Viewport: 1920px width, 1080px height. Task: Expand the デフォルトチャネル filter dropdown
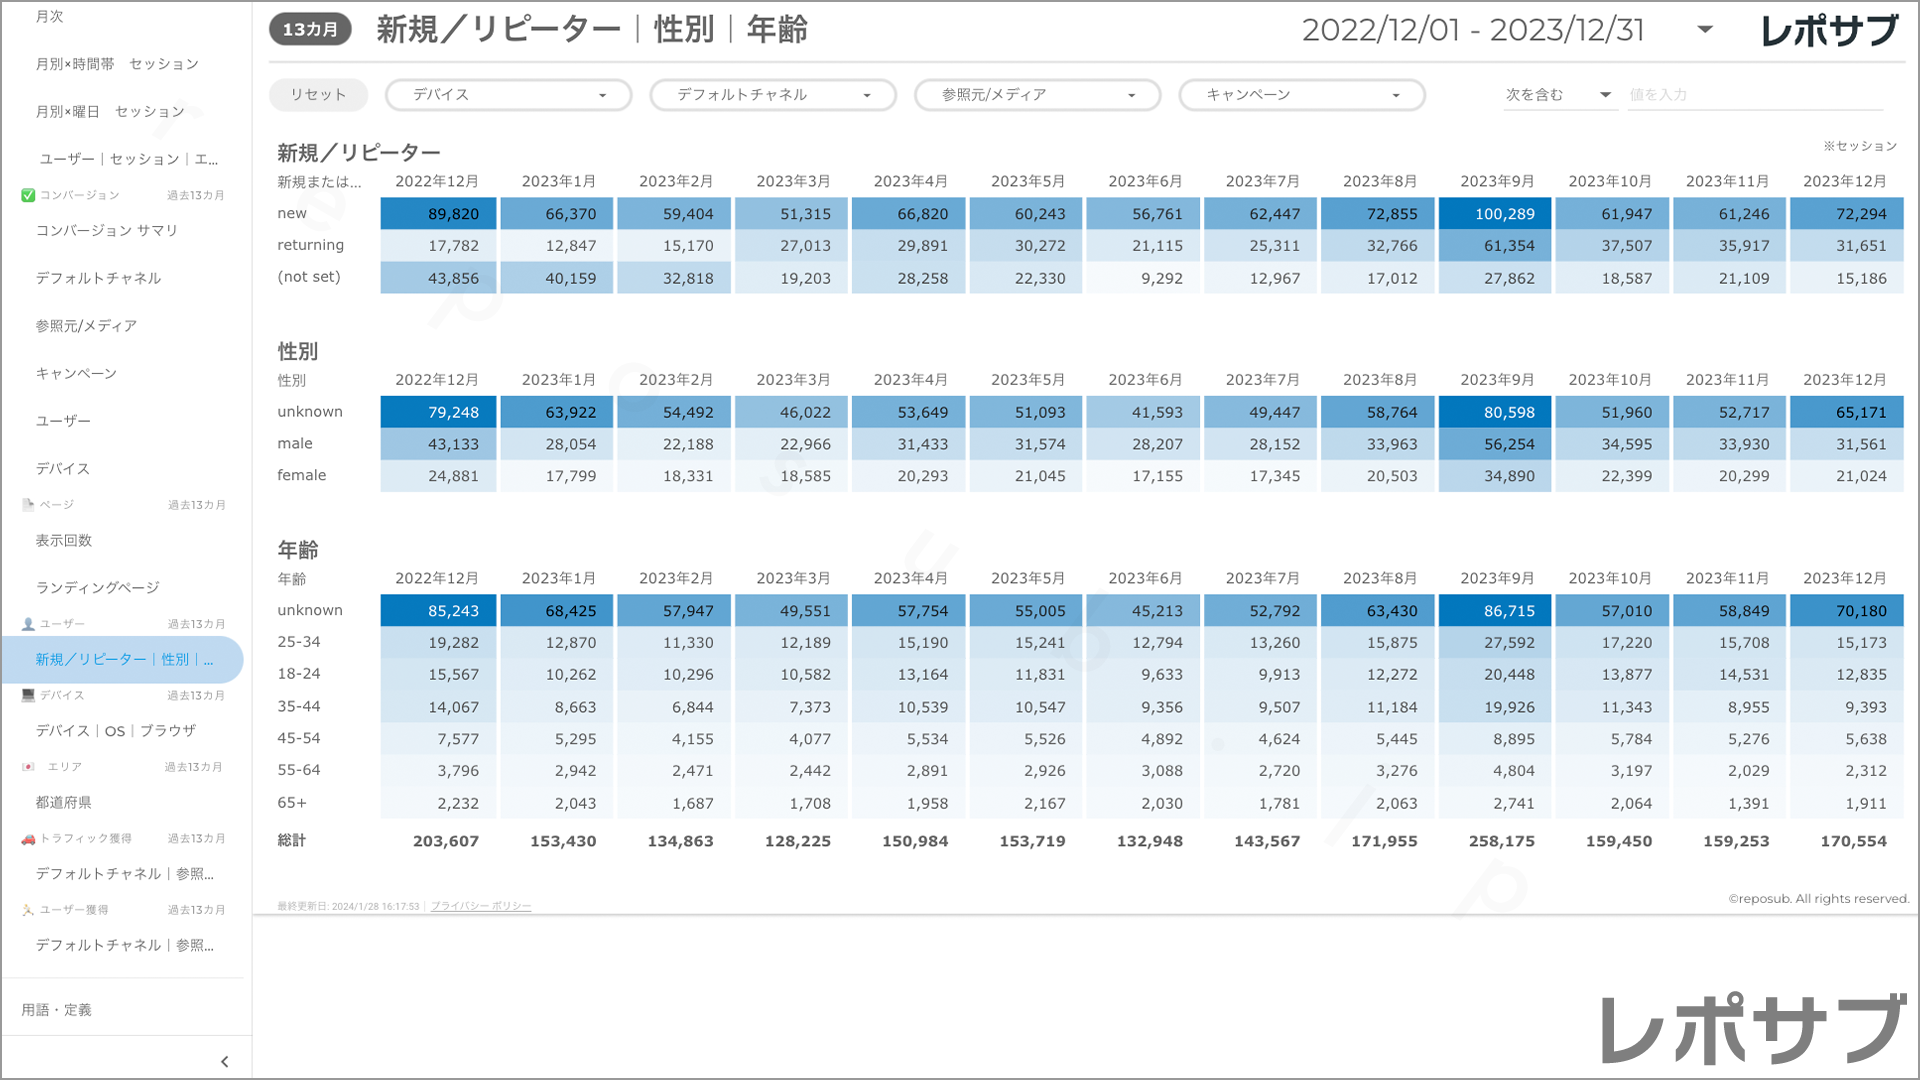[x=773, y=95]
